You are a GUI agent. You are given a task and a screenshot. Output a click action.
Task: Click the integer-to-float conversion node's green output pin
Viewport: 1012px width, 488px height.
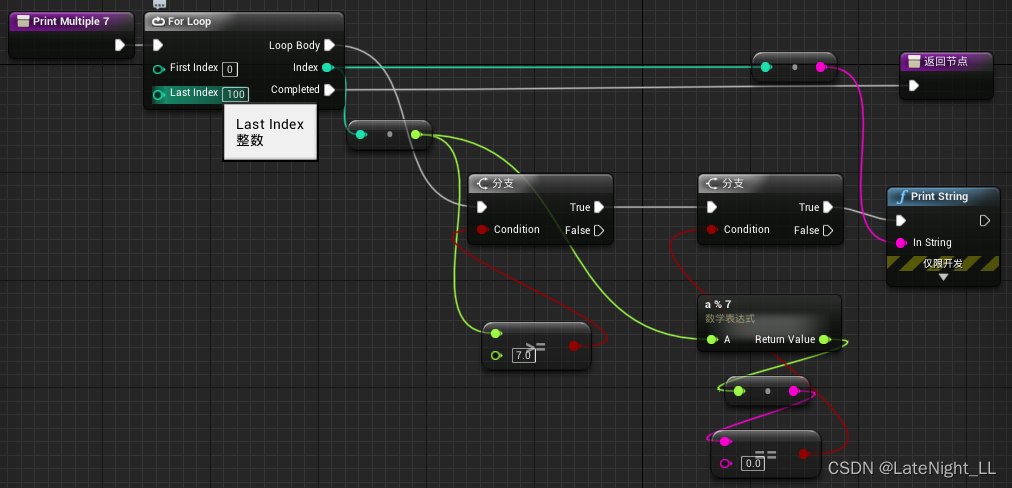(416, 134)
